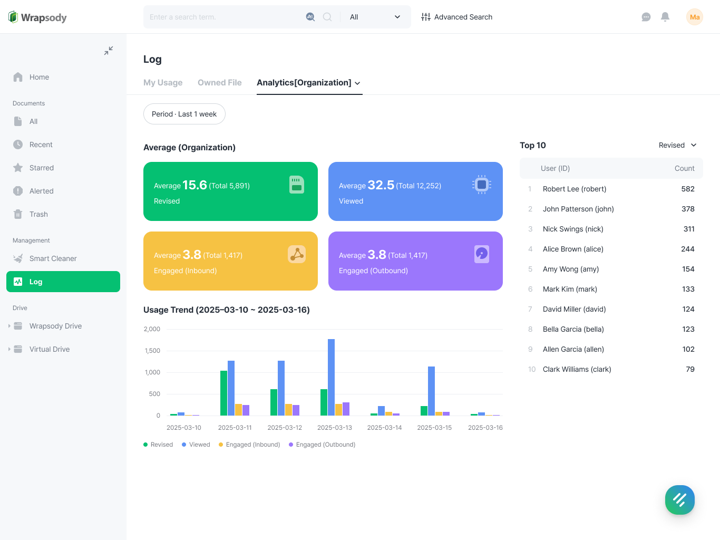Click the user avatar Ma
720x540 pixels.
(x=694, y=17)
